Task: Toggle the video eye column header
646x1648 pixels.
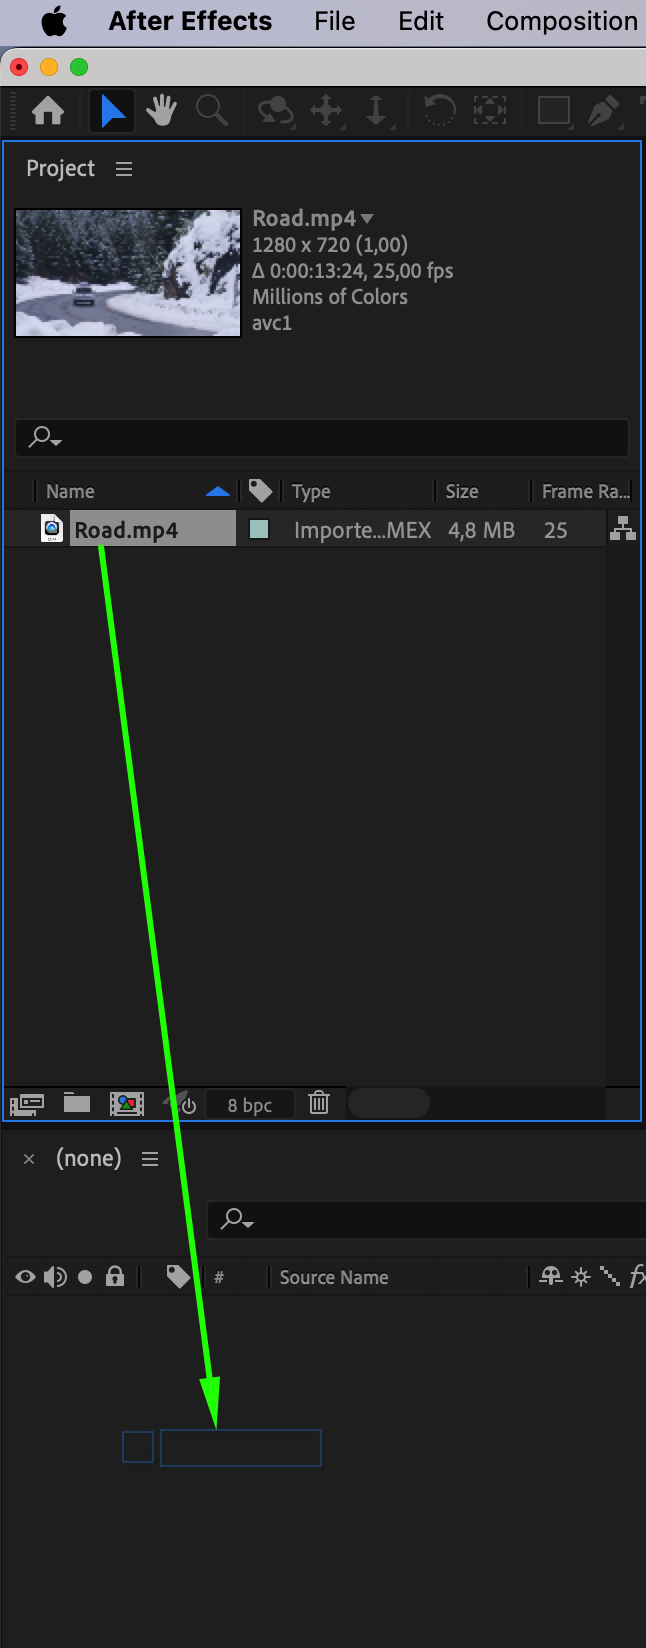Action: pyautogui.click(x=26, y=1277)
